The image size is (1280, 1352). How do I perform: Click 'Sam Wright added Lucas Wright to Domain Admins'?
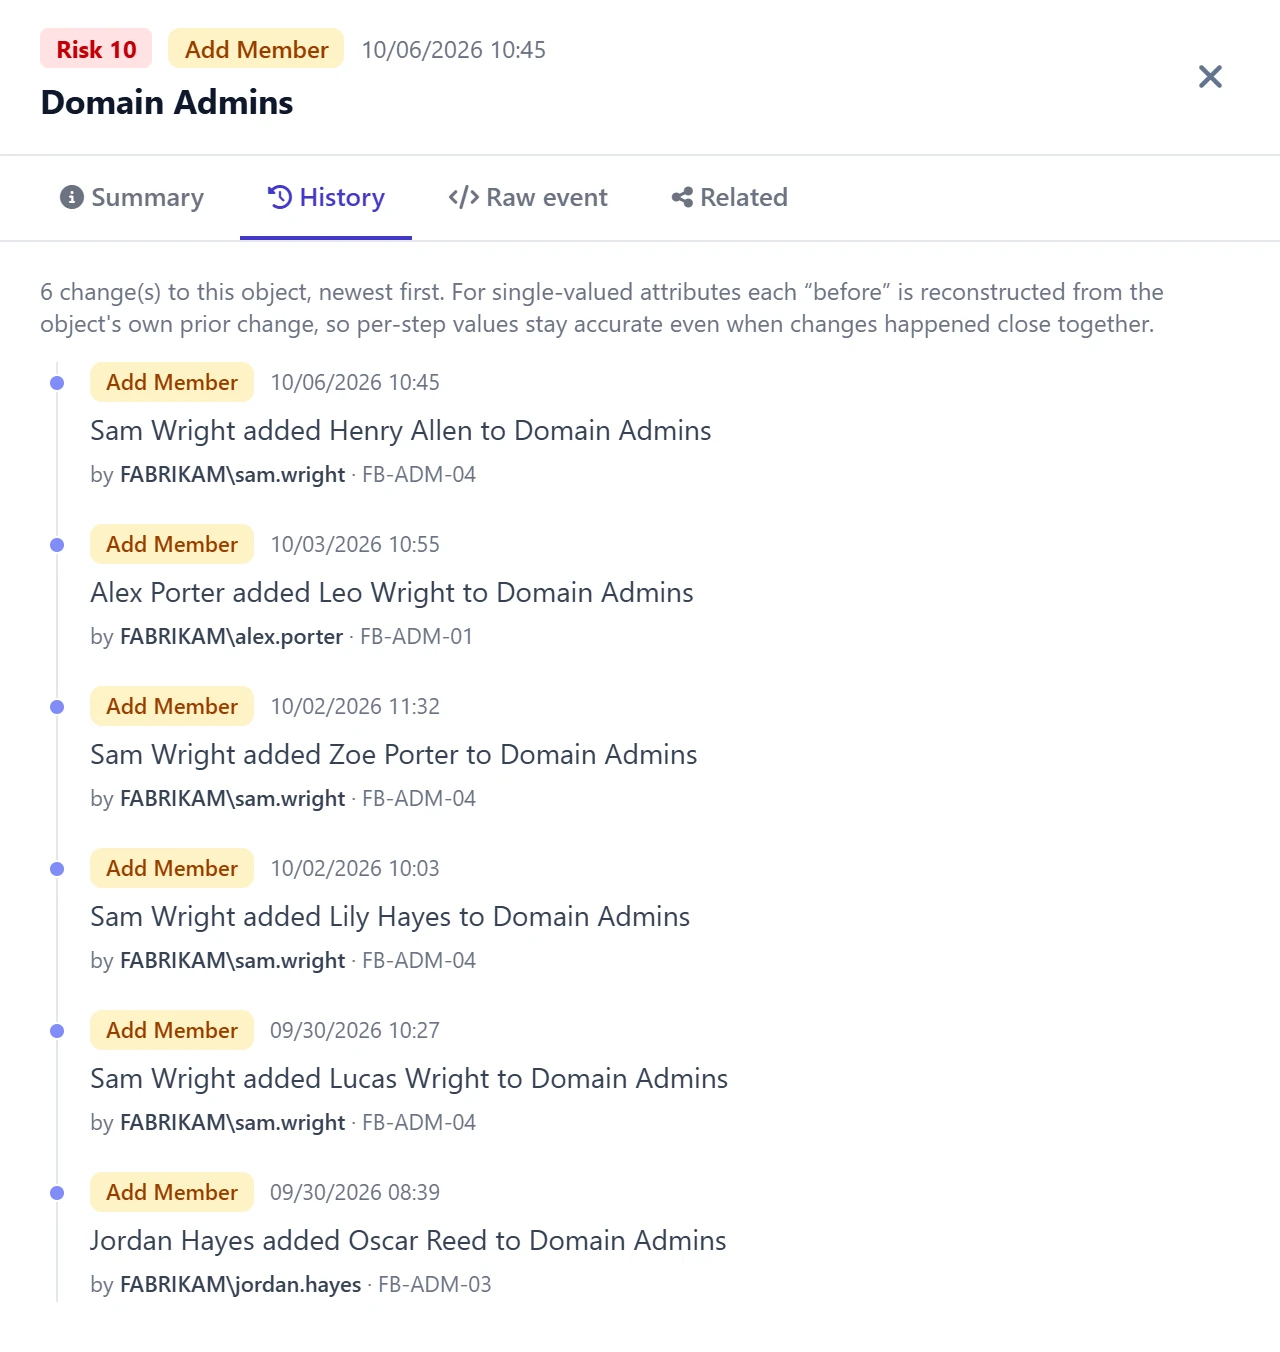(x=409, y=1079)
